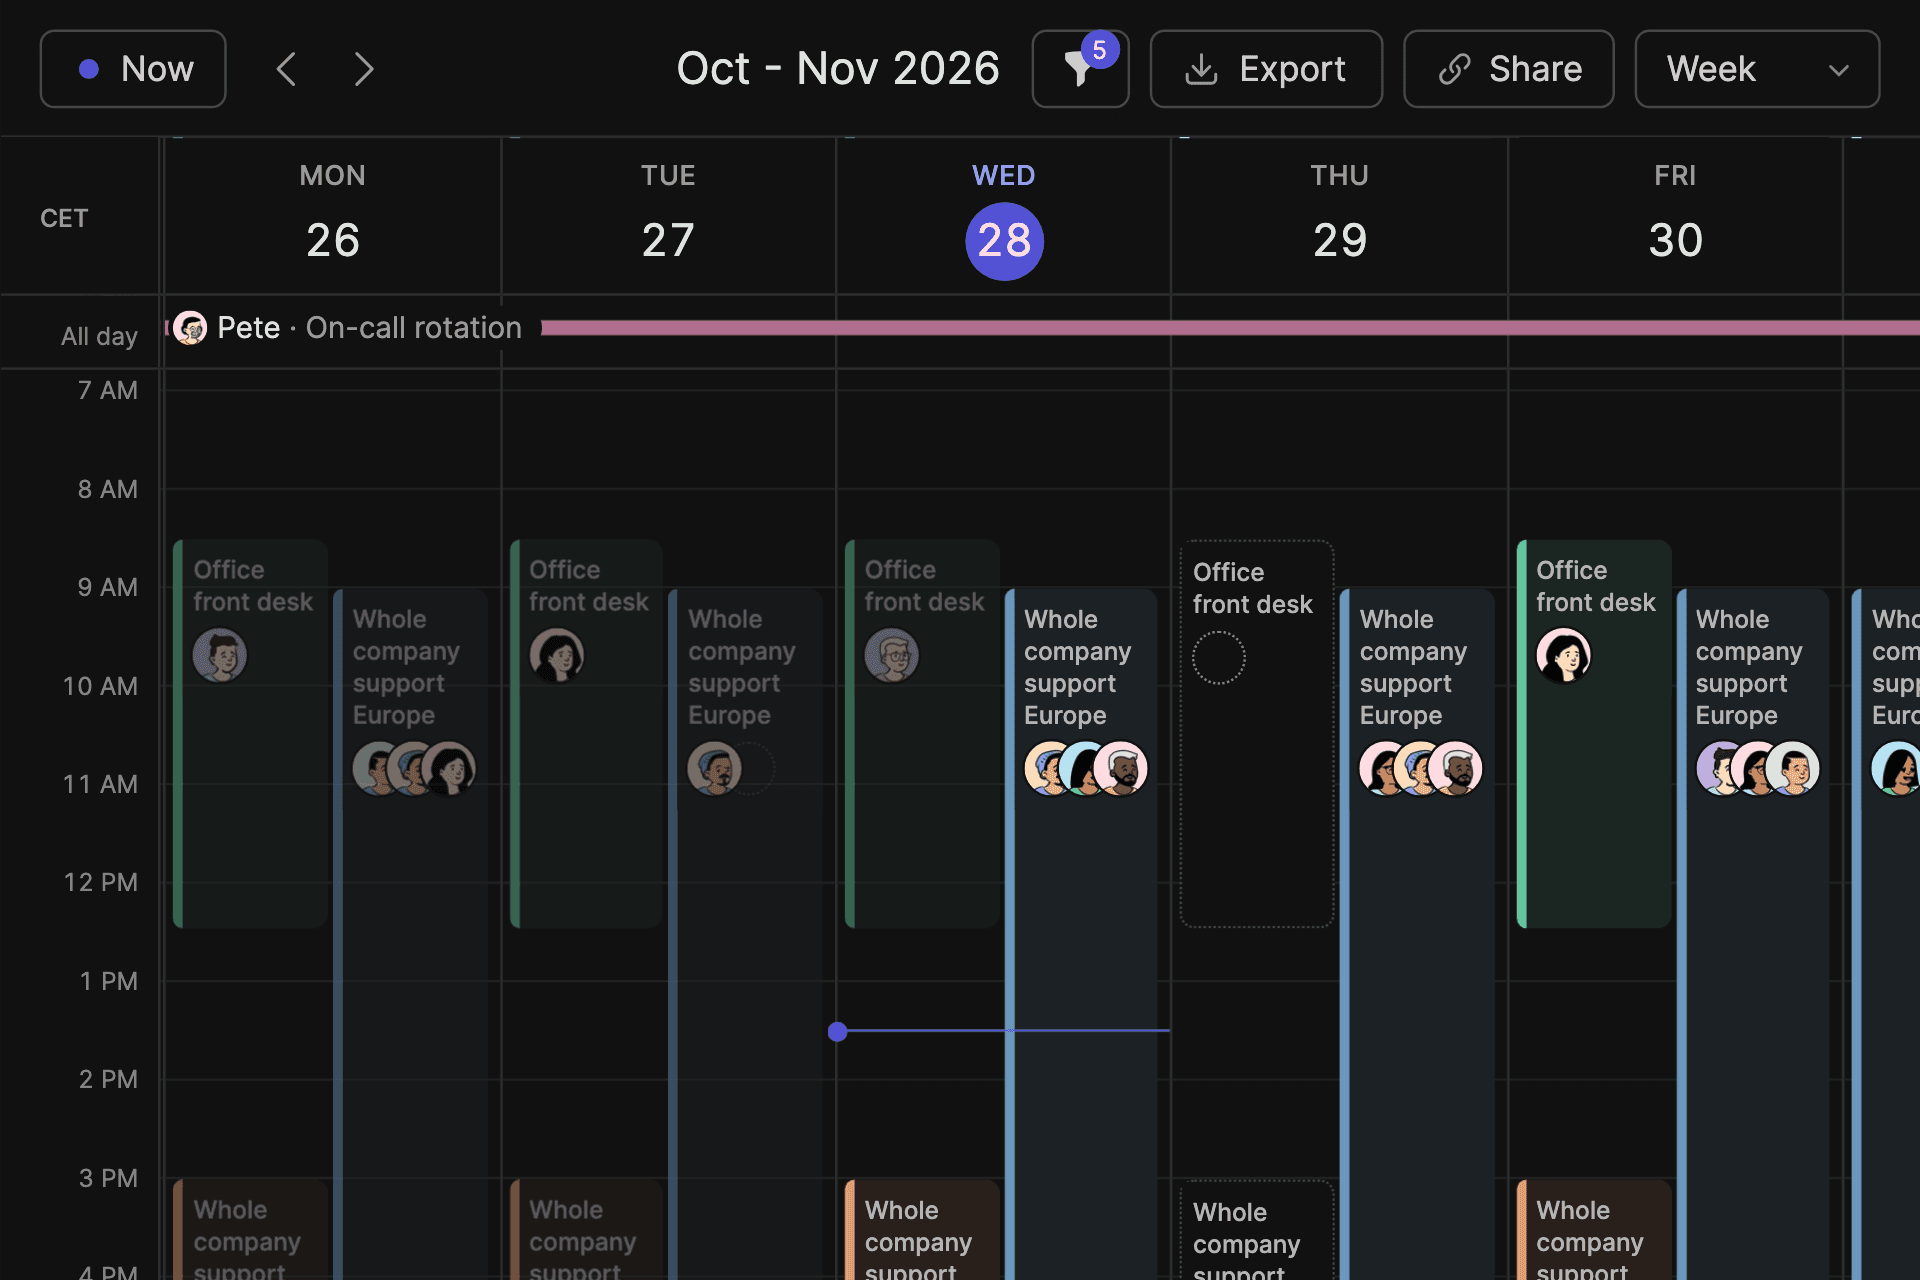Click avatar on Tuesday's Office front desk
1920x1280 pixels.
(556, 655)
